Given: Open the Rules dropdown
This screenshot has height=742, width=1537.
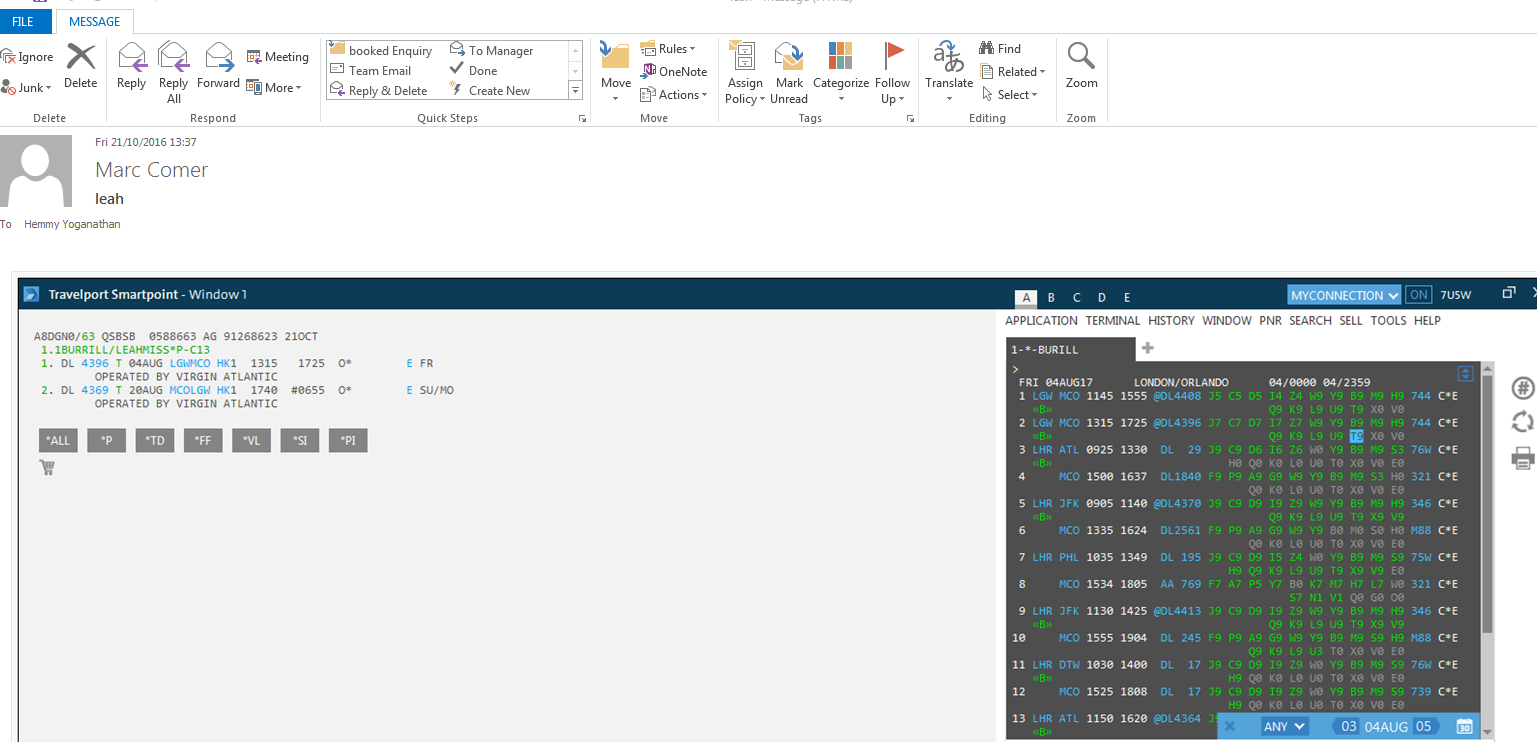Looking at the screenshot, I should point(668,49).
